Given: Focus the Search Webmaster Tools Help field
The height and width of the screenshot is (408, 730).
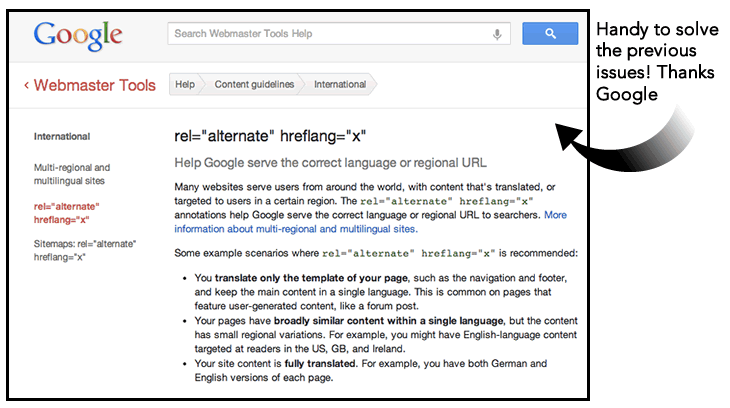Looking at the screenshot, I should [x=338, y=34].
